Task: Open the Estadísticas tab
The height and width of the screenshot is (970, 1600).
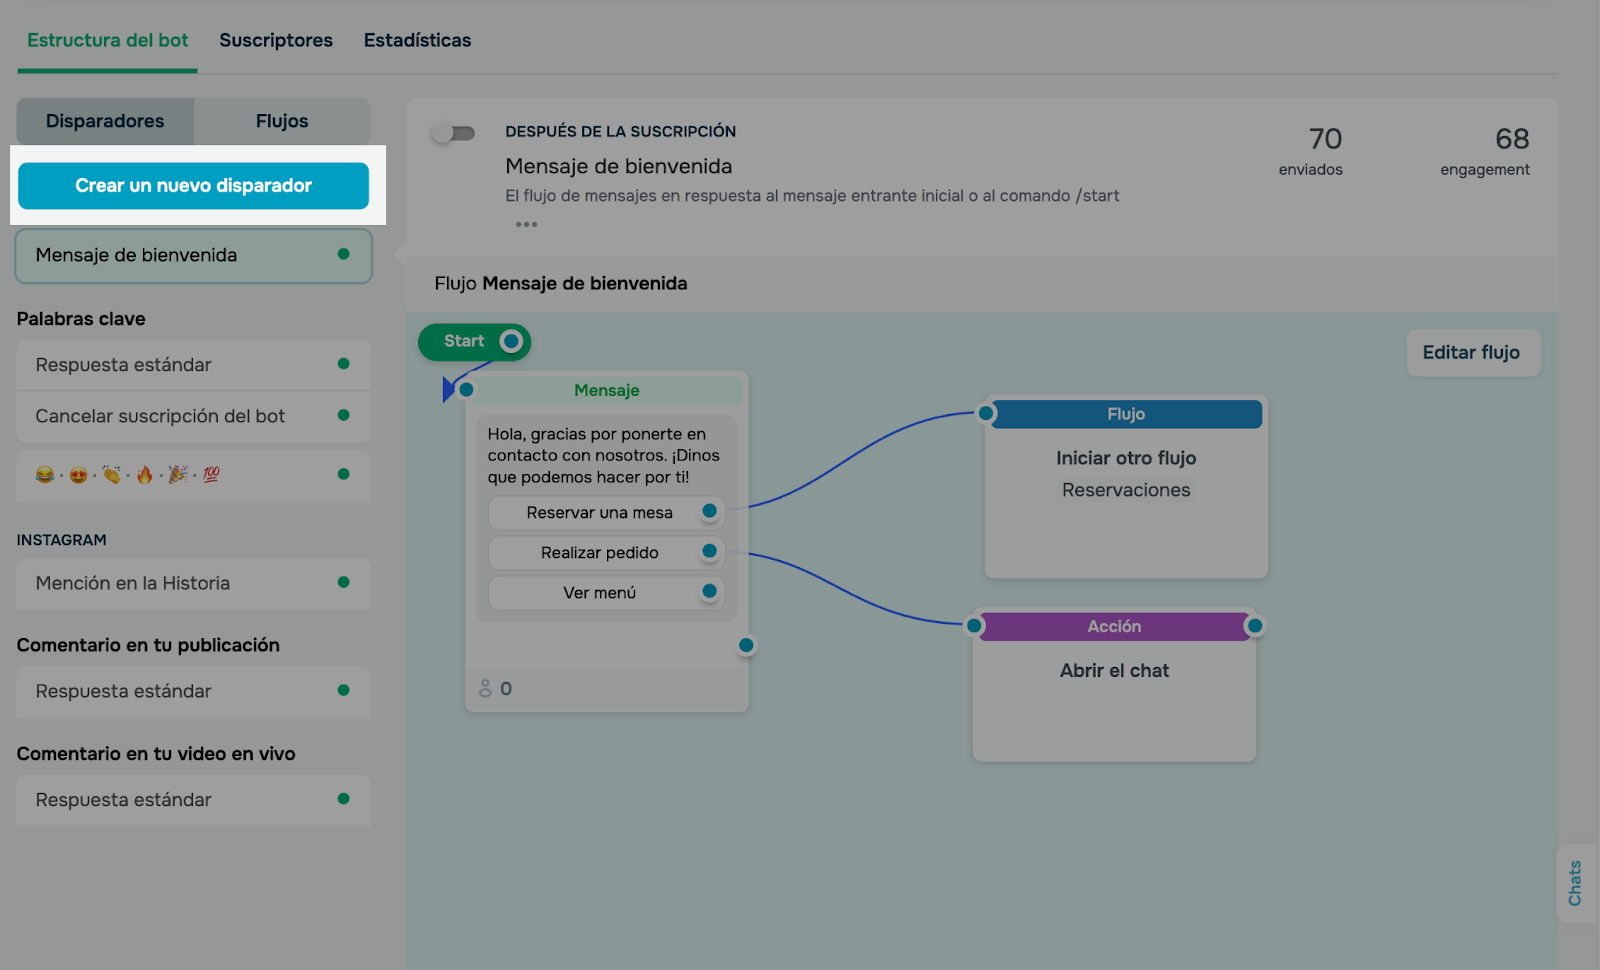Action: pyautogui.click(x=417, y=40)
